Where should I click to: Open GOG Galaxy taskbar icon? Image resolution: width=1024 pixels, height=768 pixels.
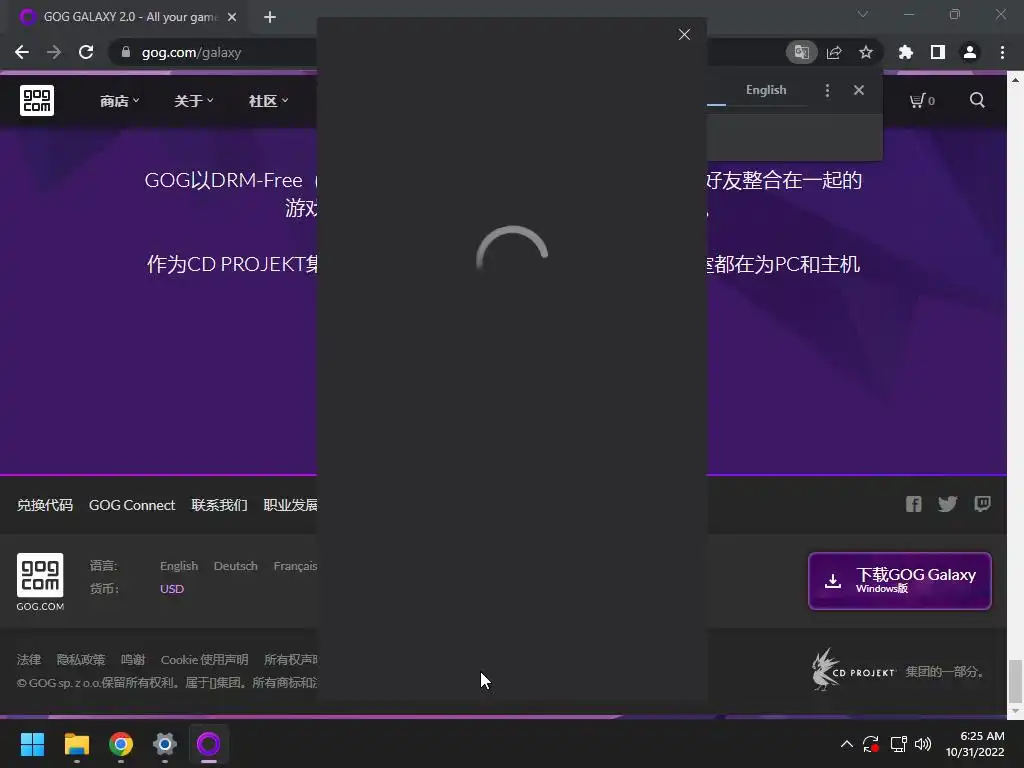click(209, 744)
